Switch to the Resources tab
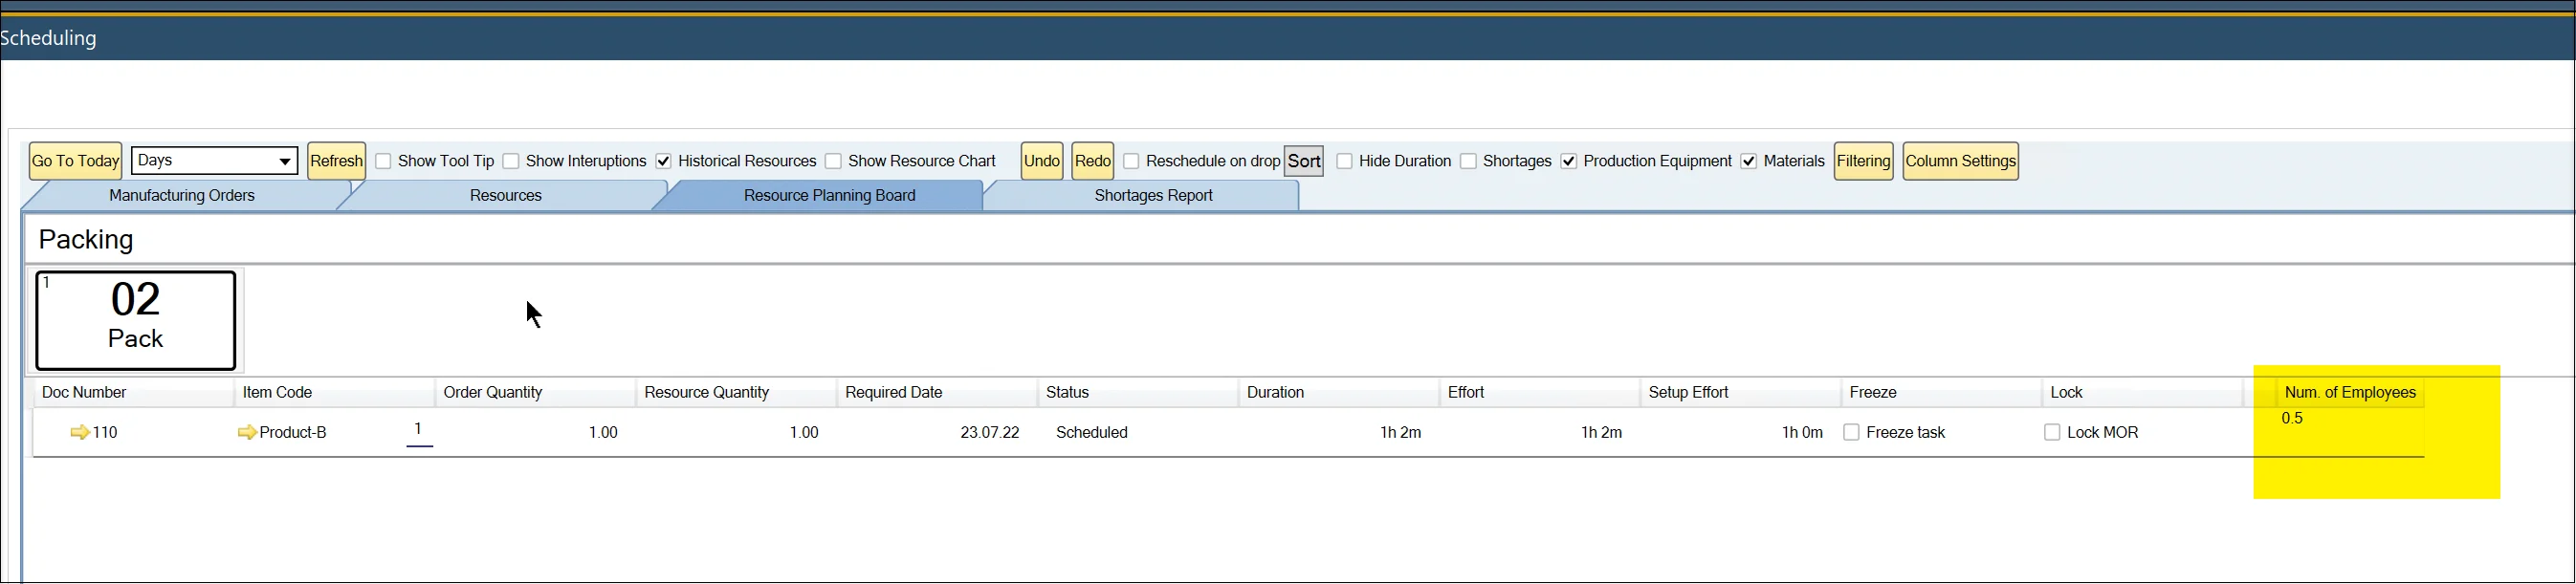 tap(505, 195)
